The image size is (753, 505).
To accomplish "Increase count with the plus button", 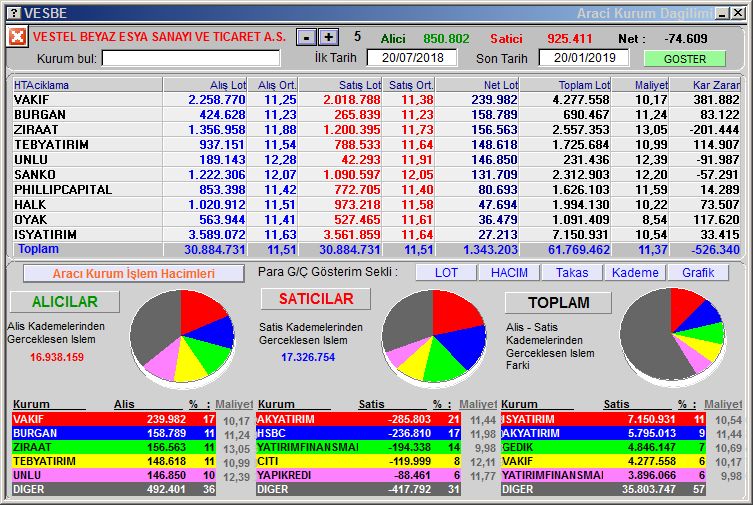I will [x=328, y=37].
